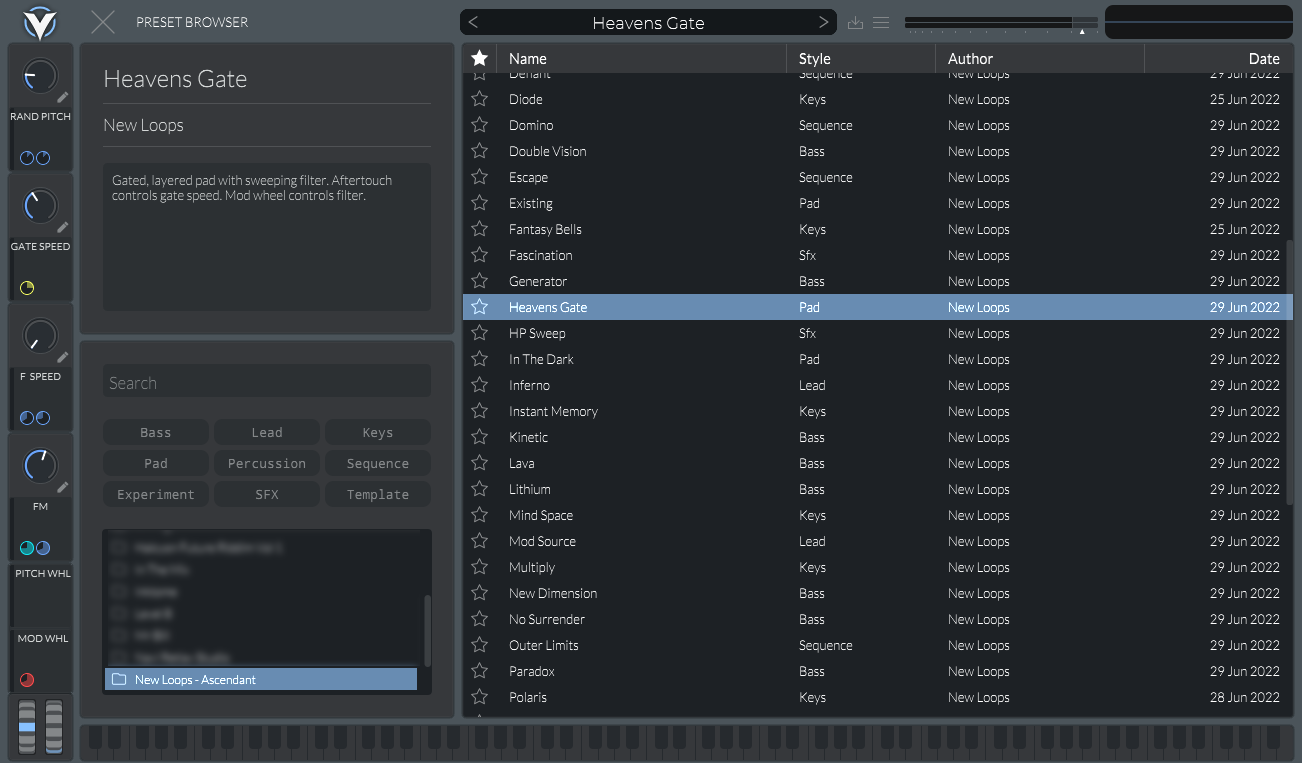
Task: Close the preset browser with the X icon
Action: pos(102,22)
